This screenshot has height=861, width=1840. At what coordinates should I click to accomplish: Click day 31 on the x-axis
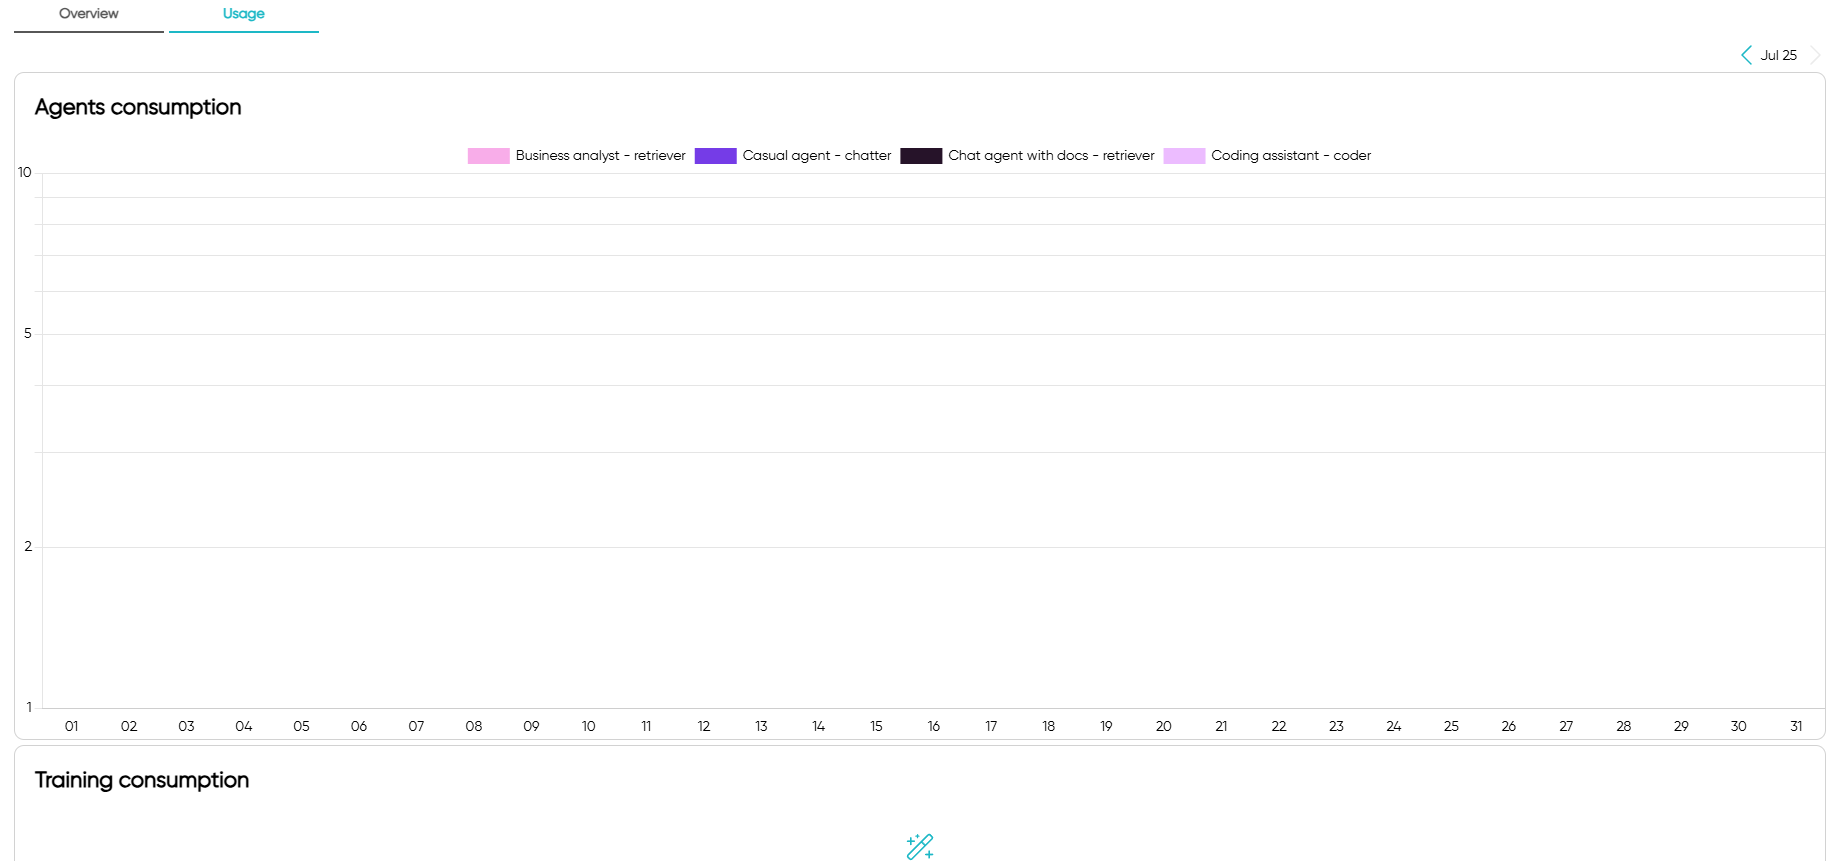[1796, 726]
